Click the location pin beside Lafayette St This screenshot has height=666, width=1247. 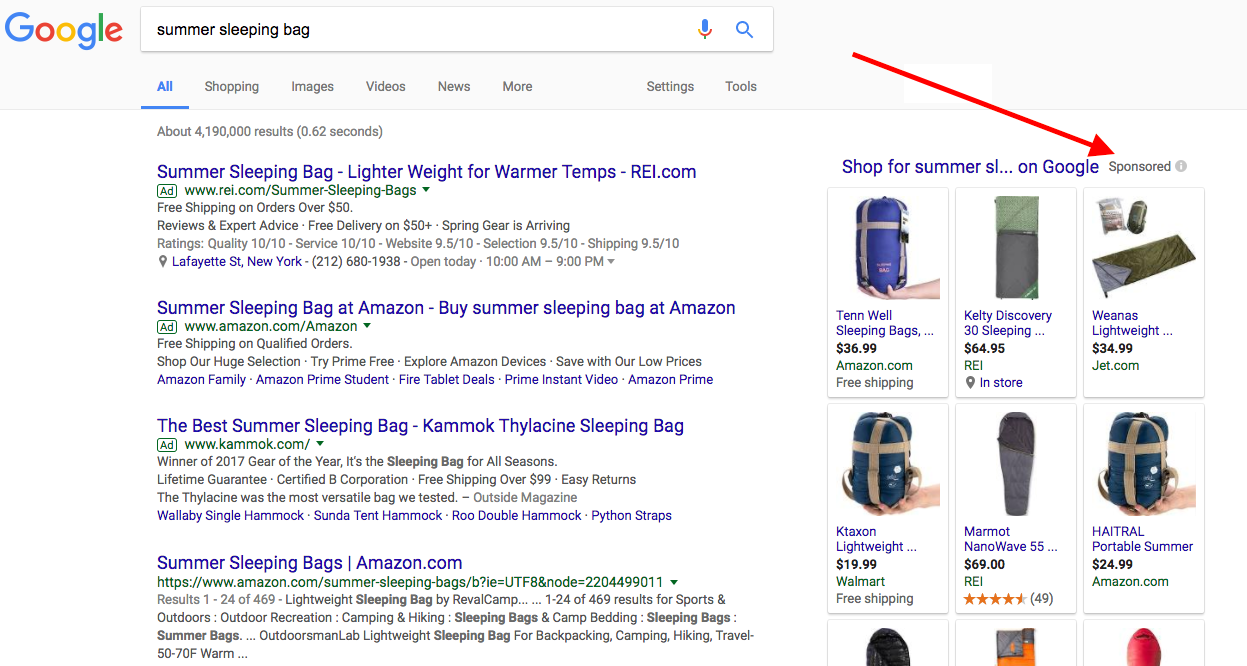coord(163,262)
